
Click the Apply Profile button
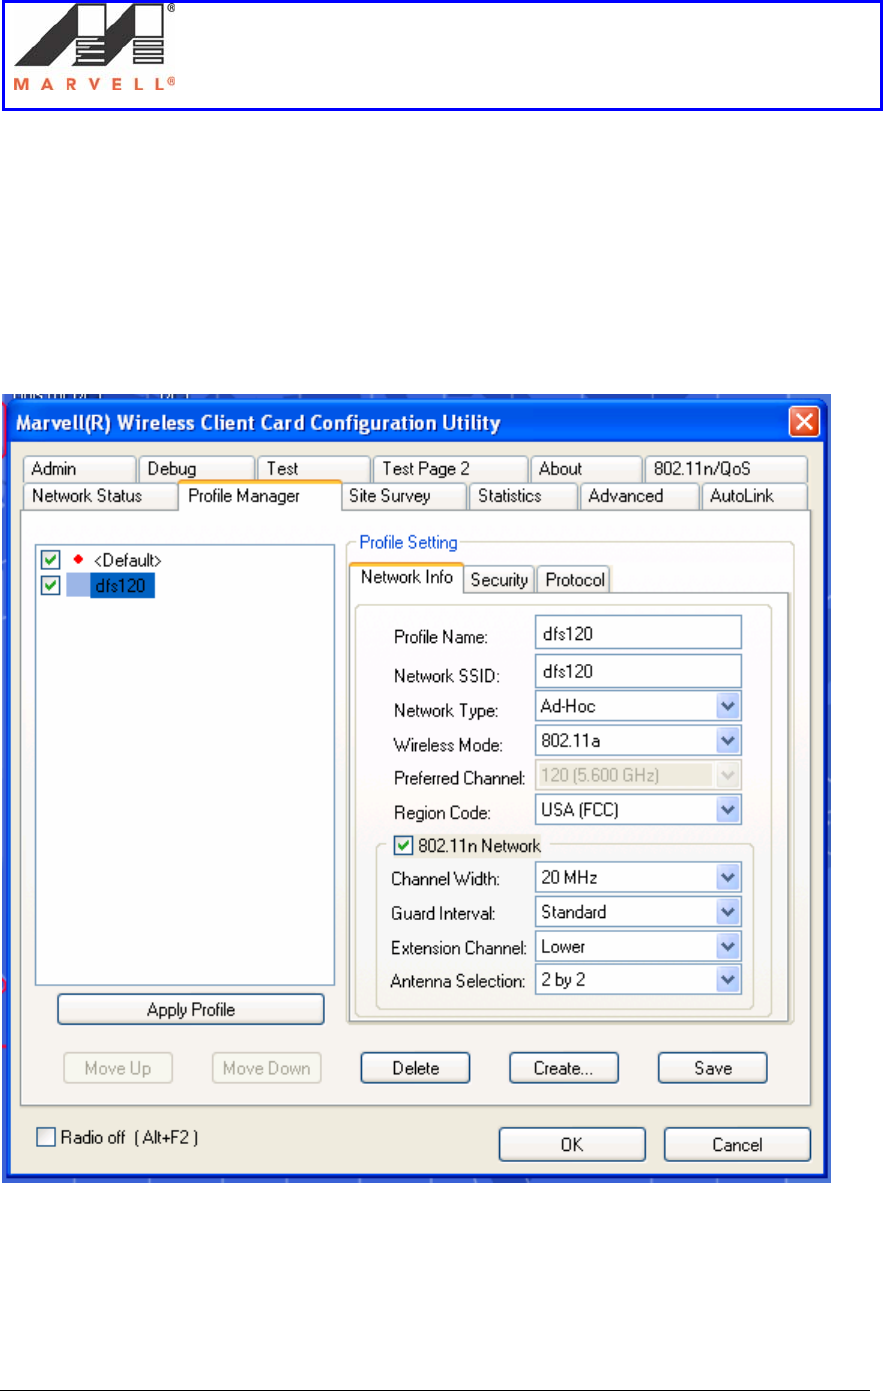pyautogui.click(x=191, y=1009)
